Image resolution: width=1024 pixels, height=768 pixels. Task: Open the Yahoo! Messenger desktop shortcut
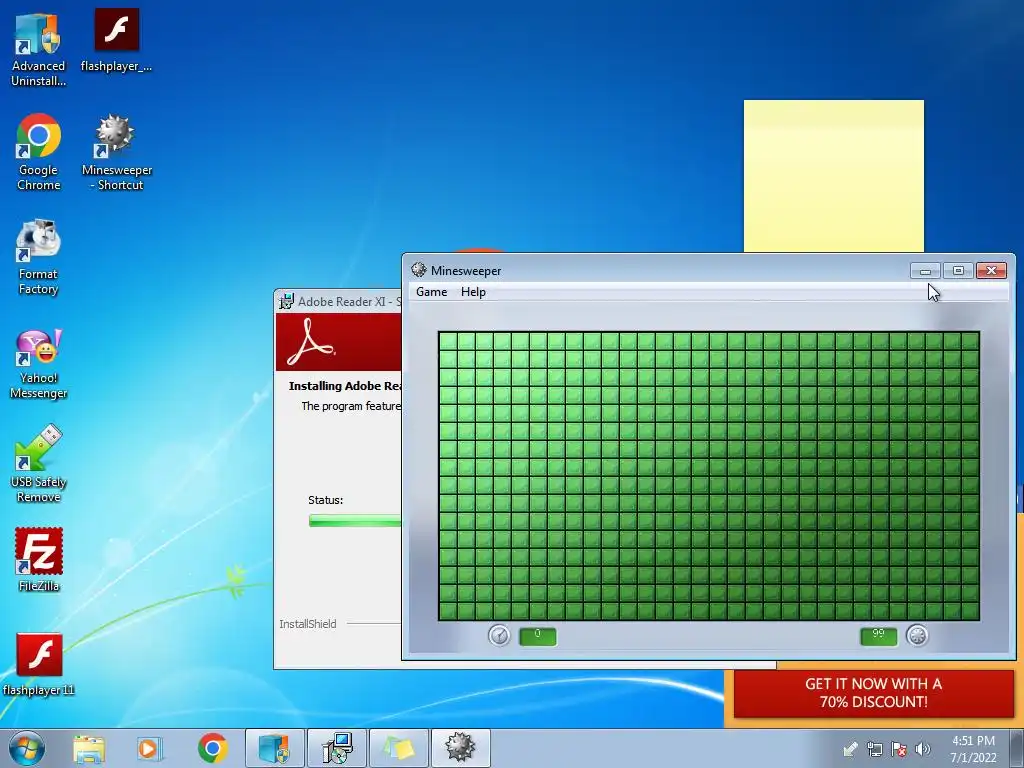pos(38,363)
